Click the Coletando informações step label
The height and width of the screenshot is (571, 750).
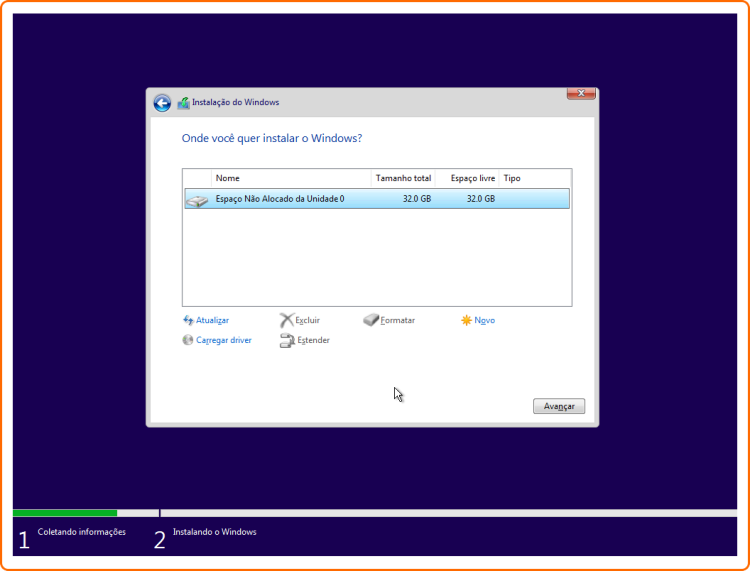82,532
